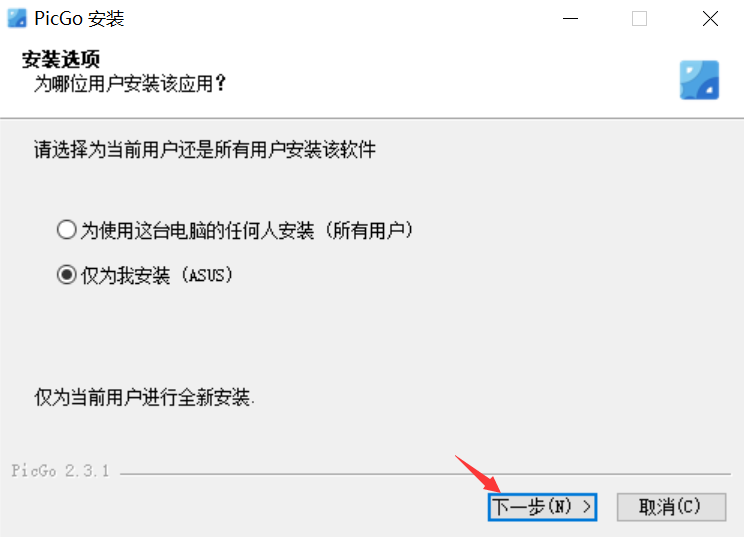Select the 仅为我安装 (ASUS) radio button
The width and height of the screenshot is (744, 537).
pos(66,275)
